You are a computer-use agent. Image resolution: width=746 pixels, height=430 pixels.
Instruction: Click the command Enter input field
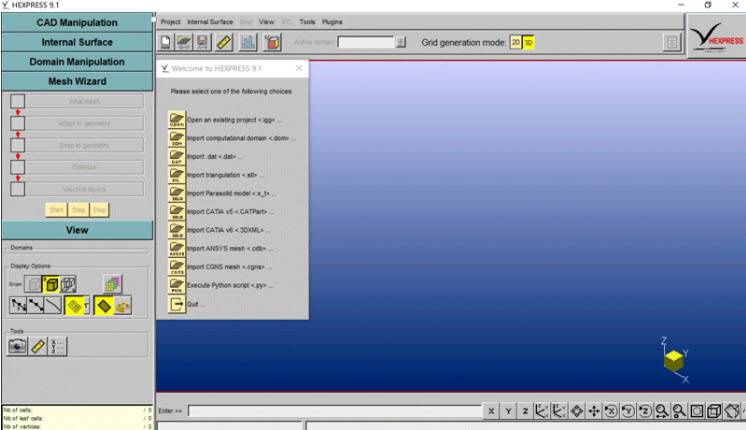pos(334,411)
